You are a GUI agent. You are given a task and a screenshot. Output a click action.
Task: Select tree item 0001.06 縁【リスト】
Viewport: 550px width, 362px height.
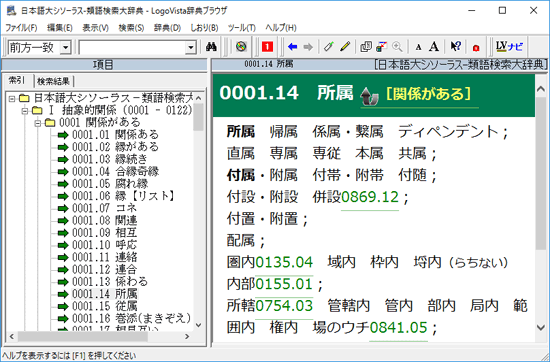click(x=123, y=196)
